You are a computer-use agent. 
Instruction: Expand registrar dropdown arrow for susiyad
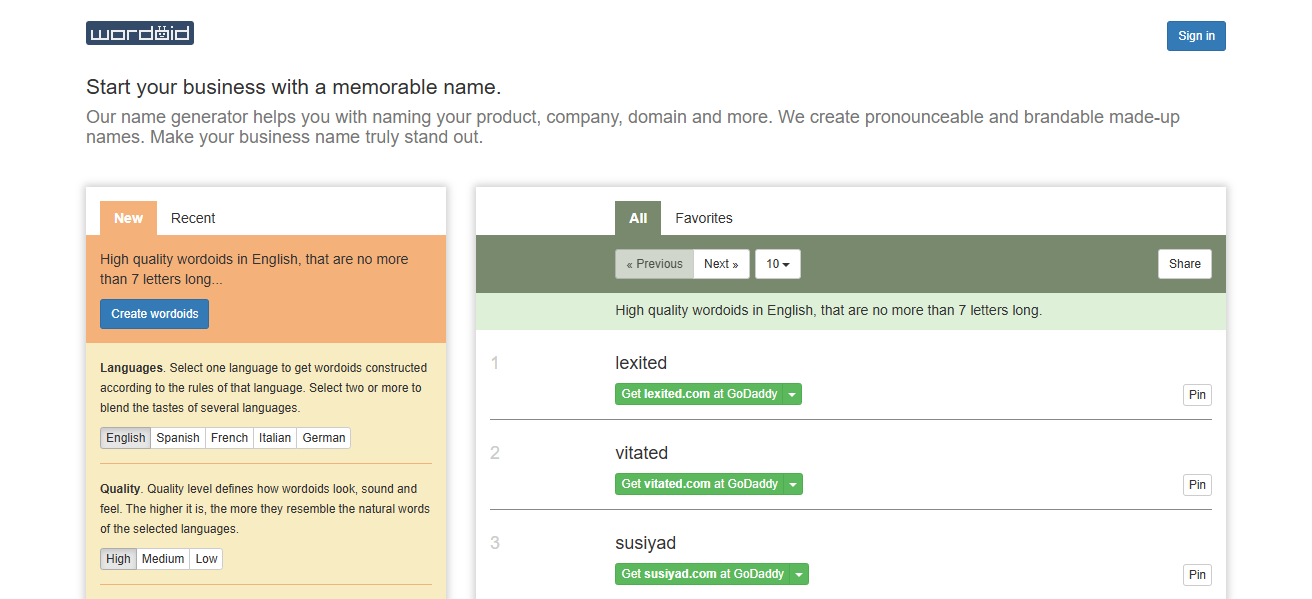click(x=799, y=574)
